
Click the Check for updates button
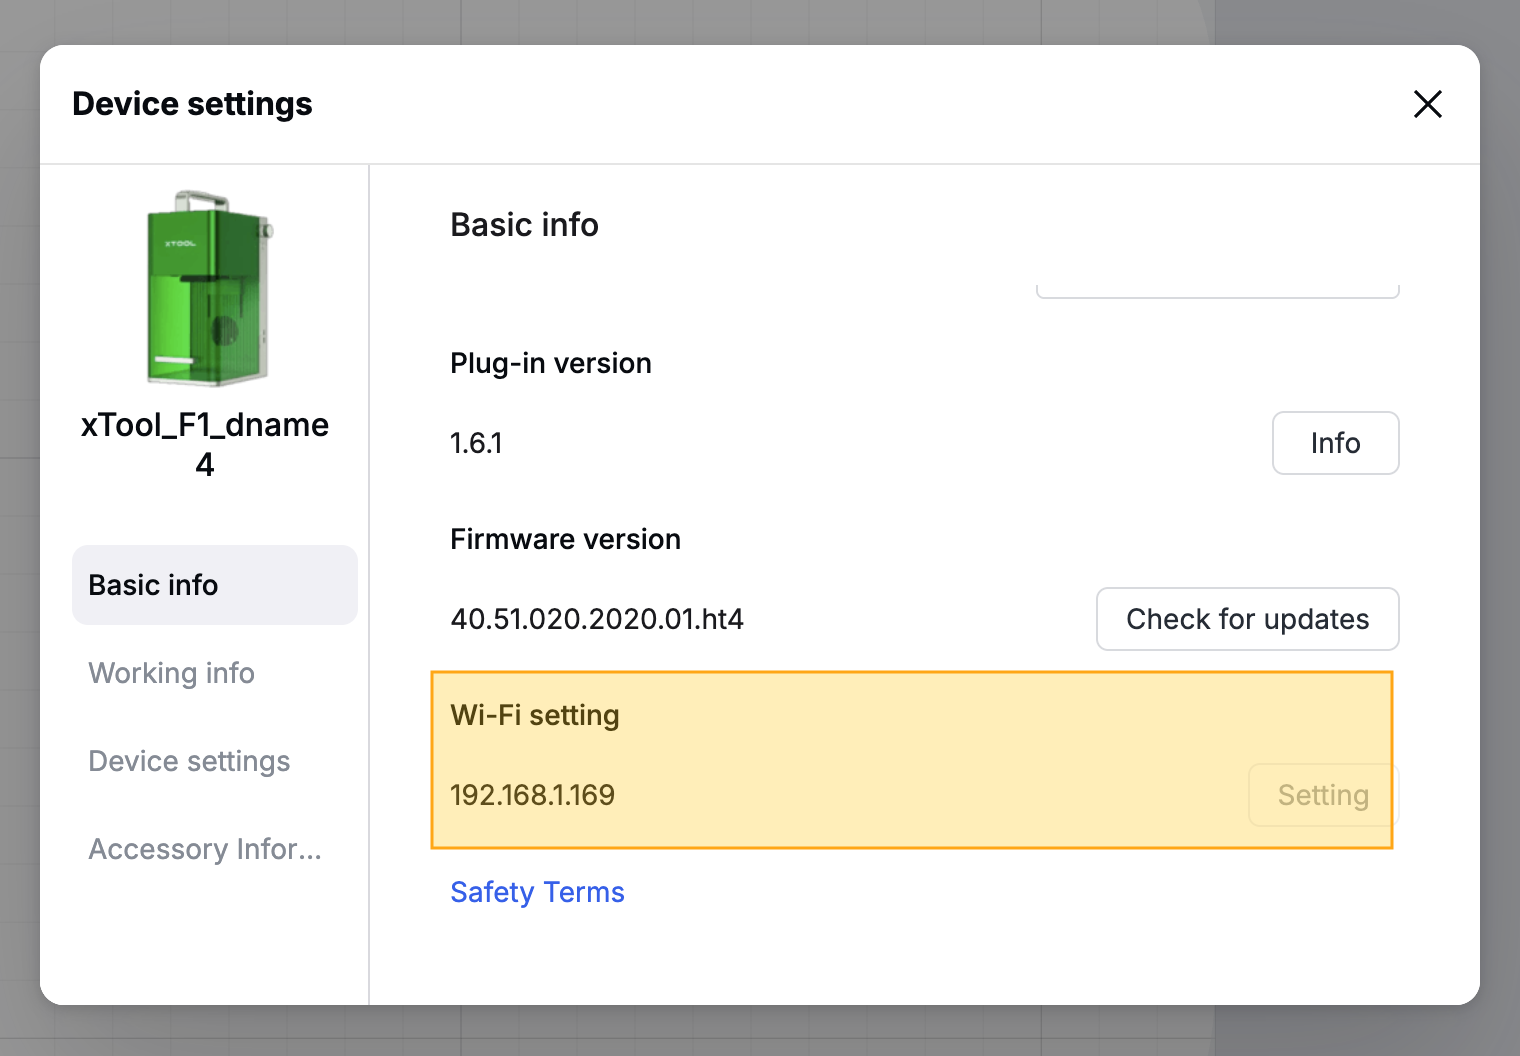click(1247, 619)
